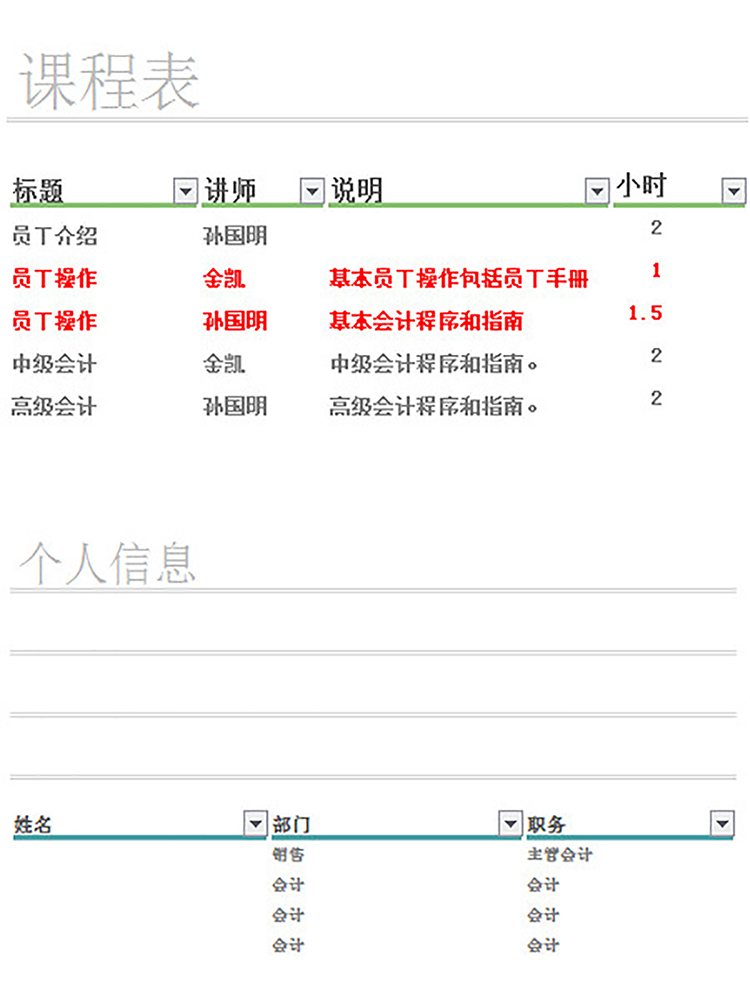Select the red 员工操作 cell taught by 孙国明
The height and width of the screenshot is (1002, 750).
coord(54,321)
